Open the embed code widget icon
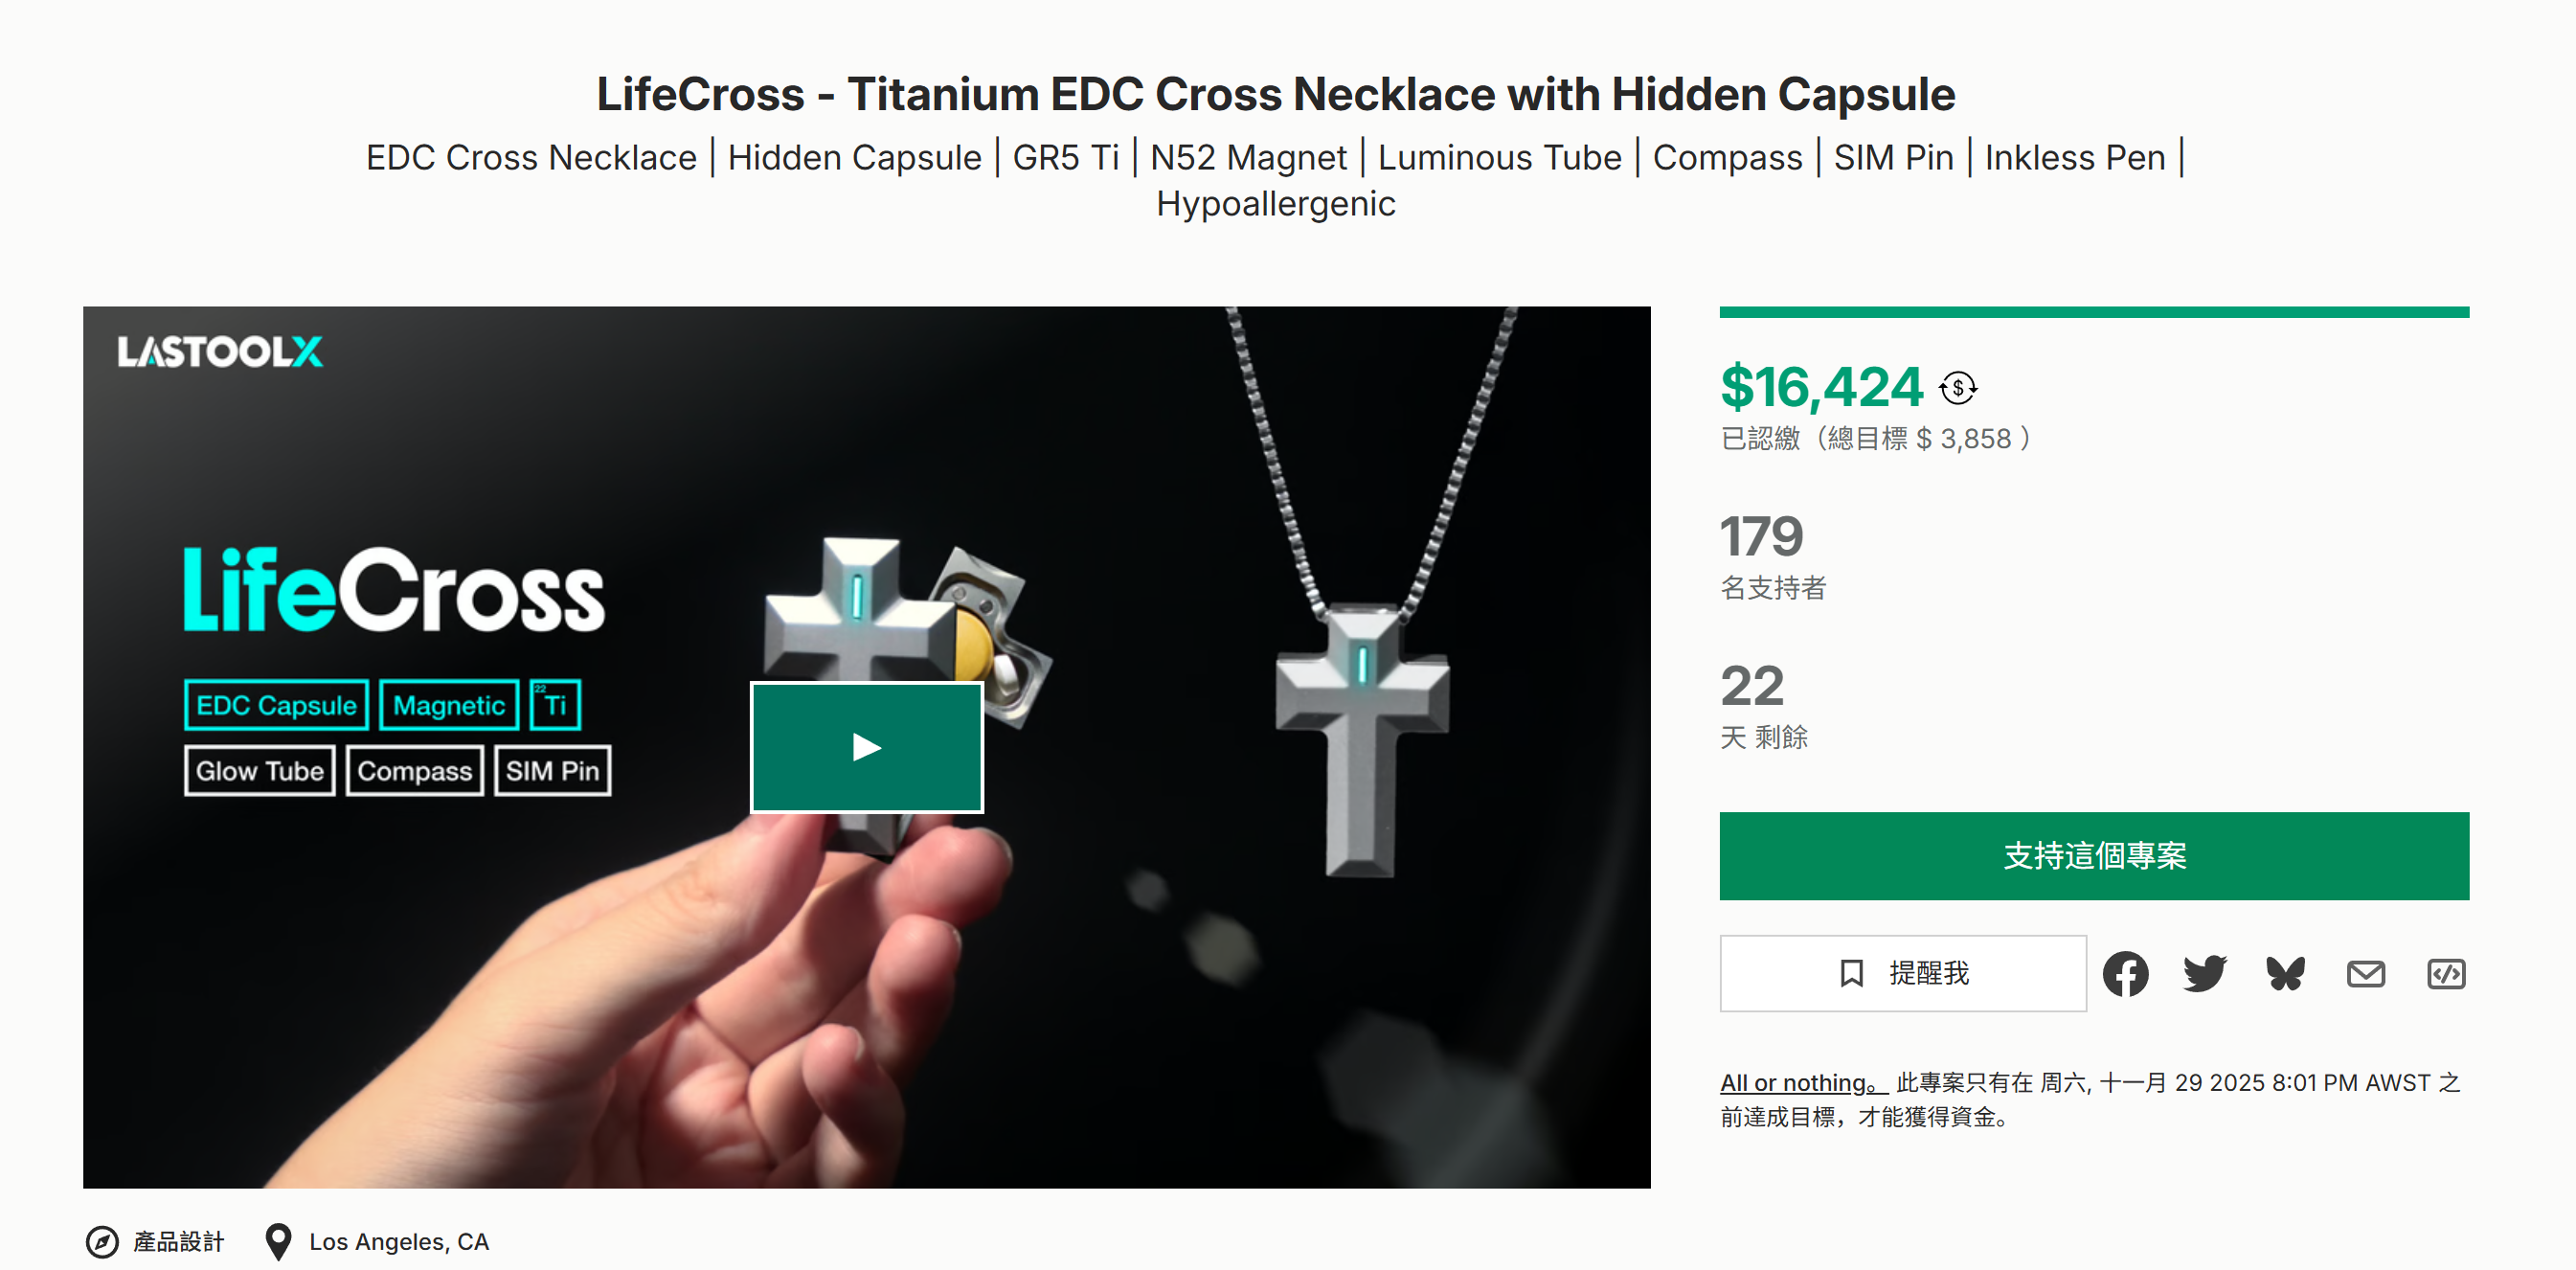 [2445, 974]
